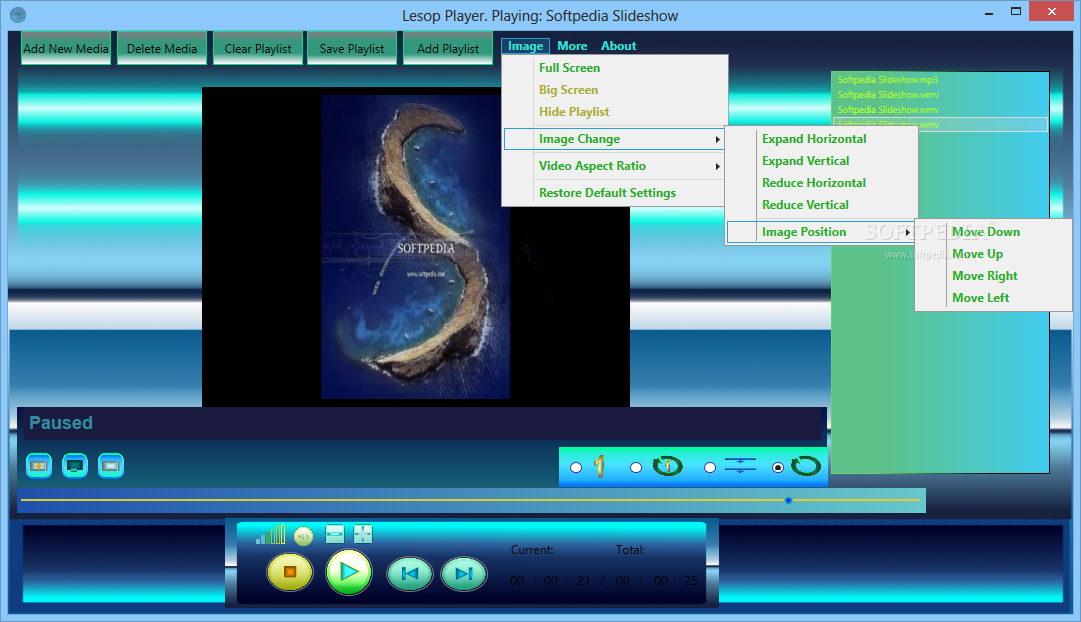
Task: Open the More menu
Action: (x=572, y=46)
